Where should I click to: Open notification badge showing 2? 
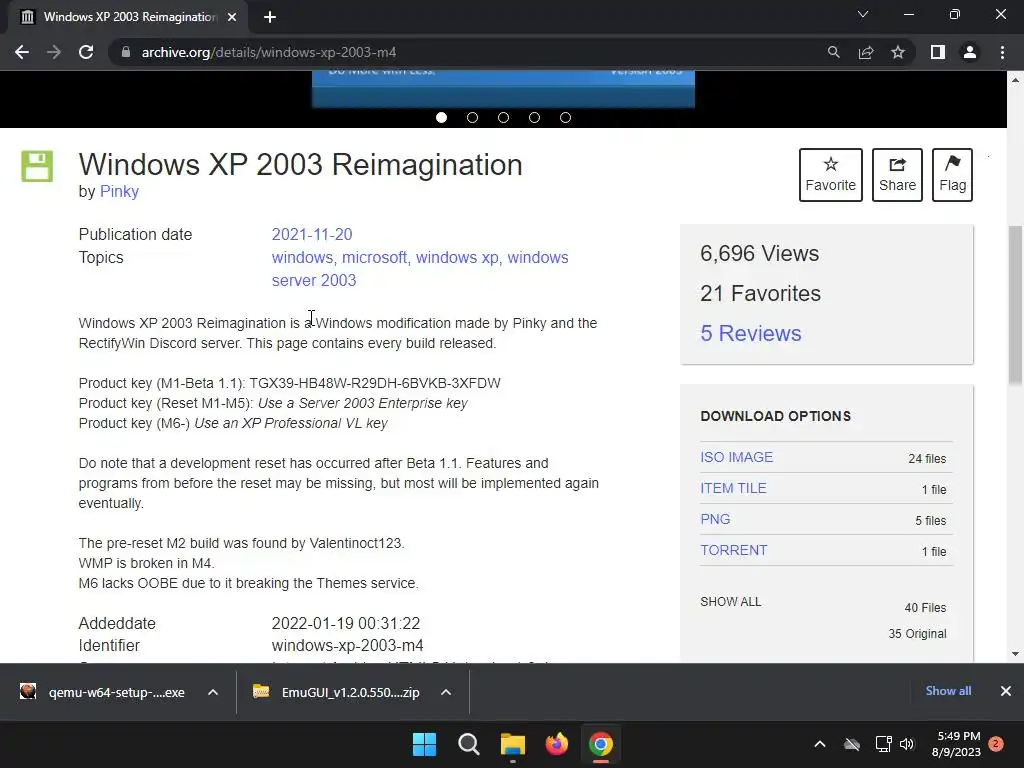point(996,744)
